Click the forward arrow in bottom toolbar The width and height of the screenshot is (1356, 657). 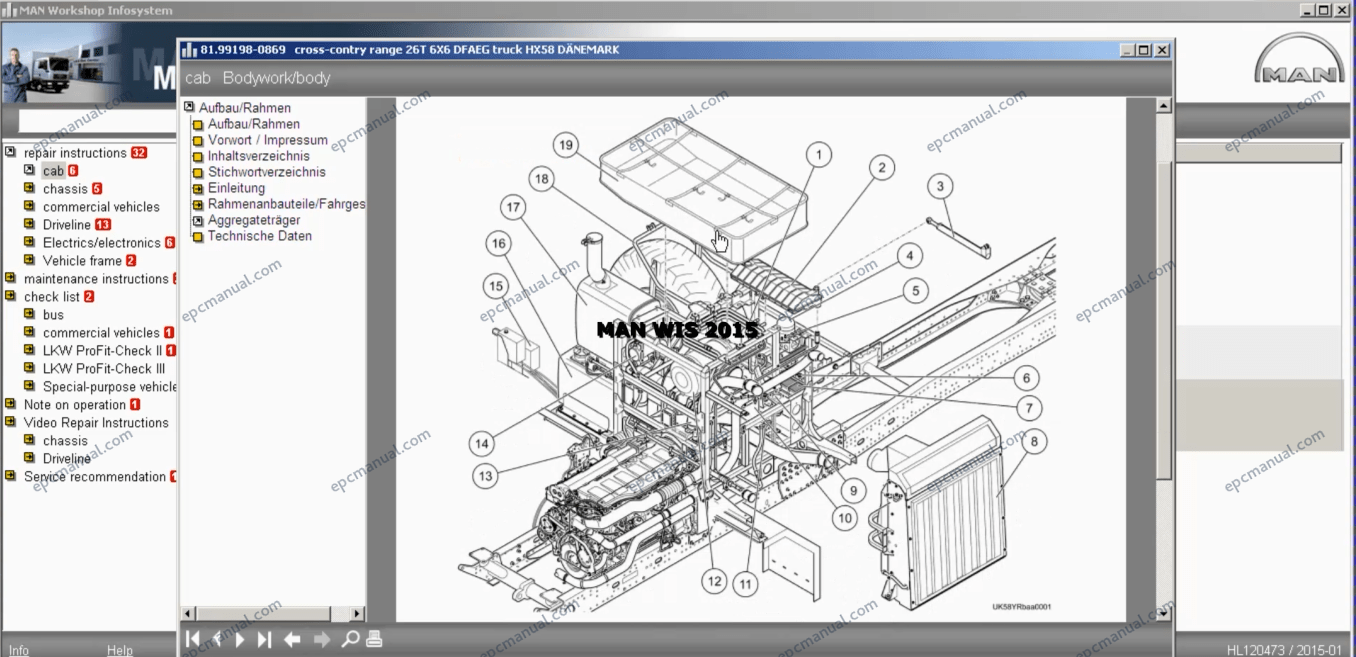[322, 639]
